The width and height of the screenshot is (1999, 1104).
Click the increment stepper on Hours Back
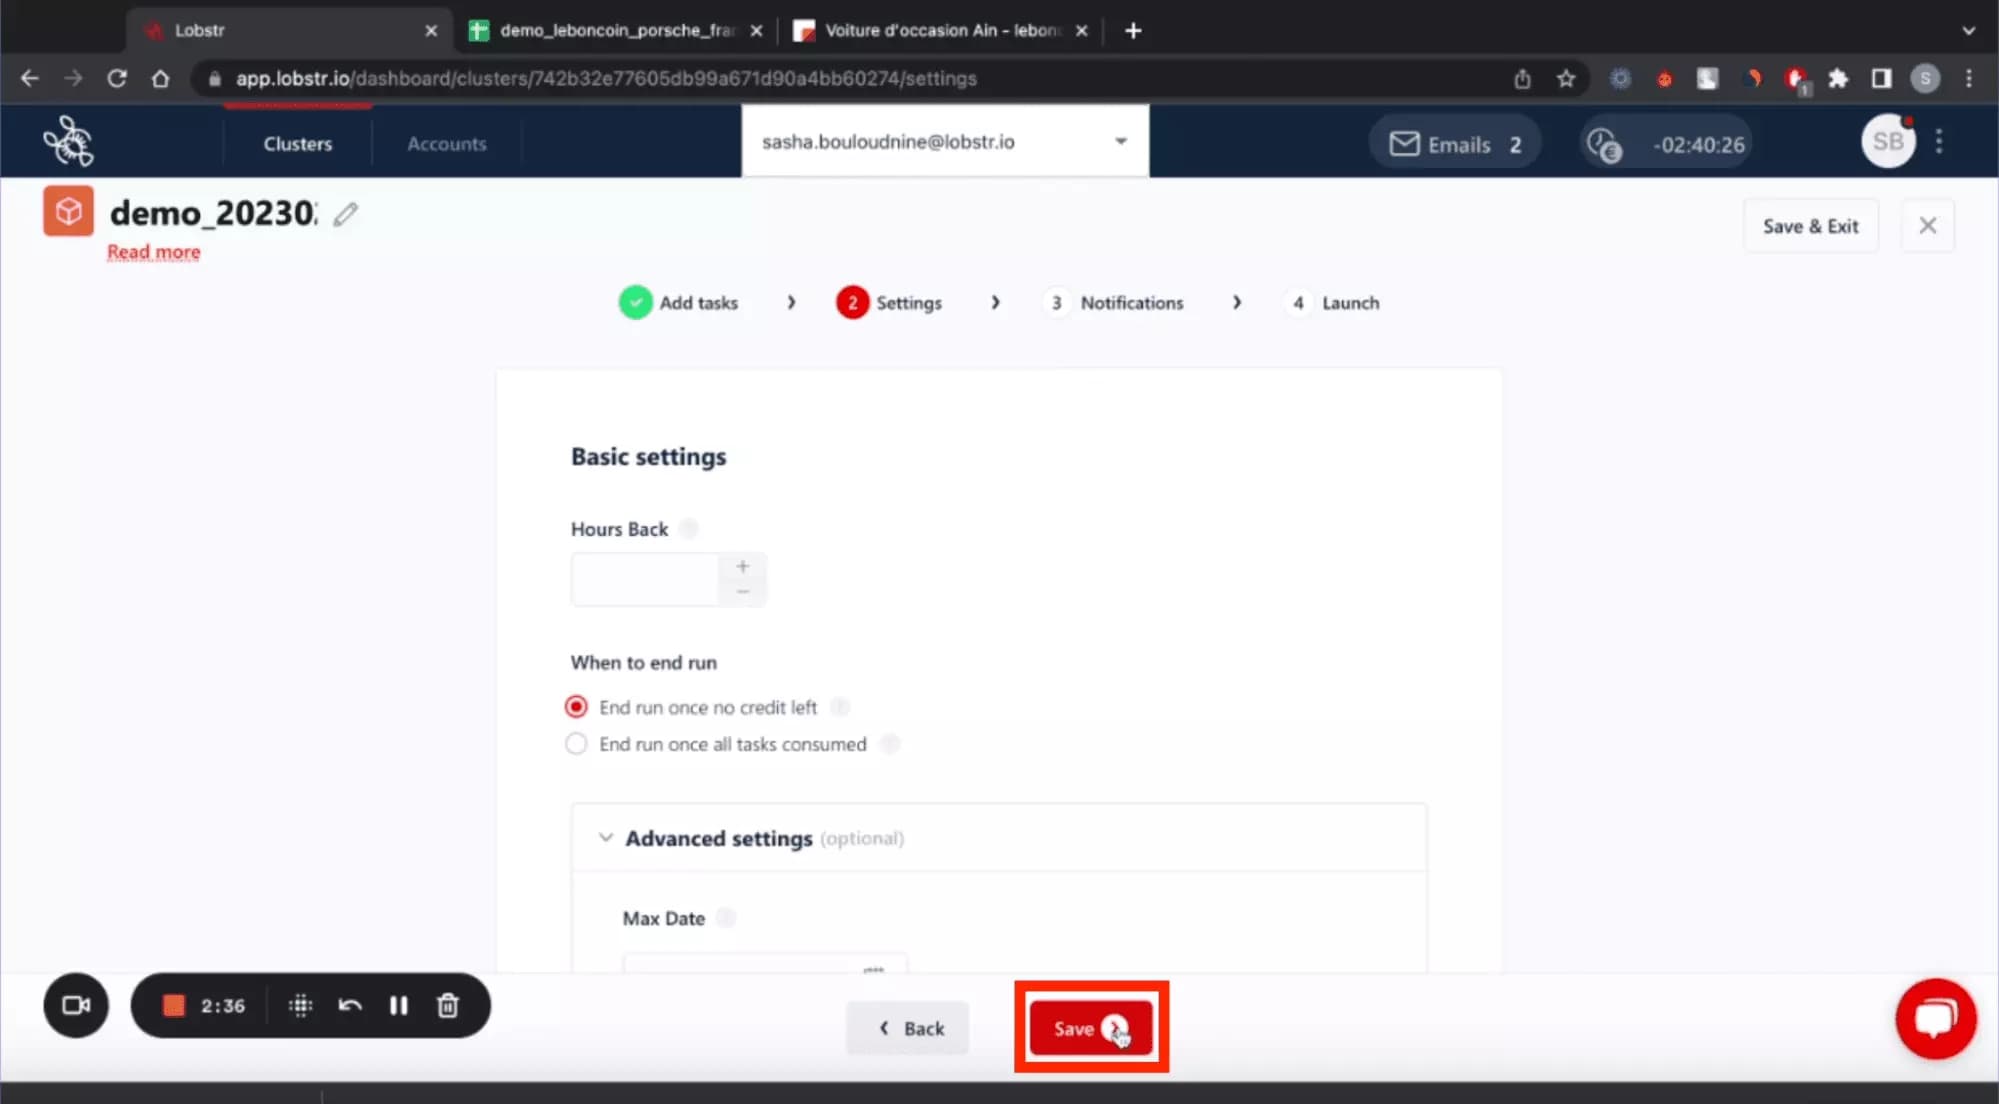click(742, 565)
